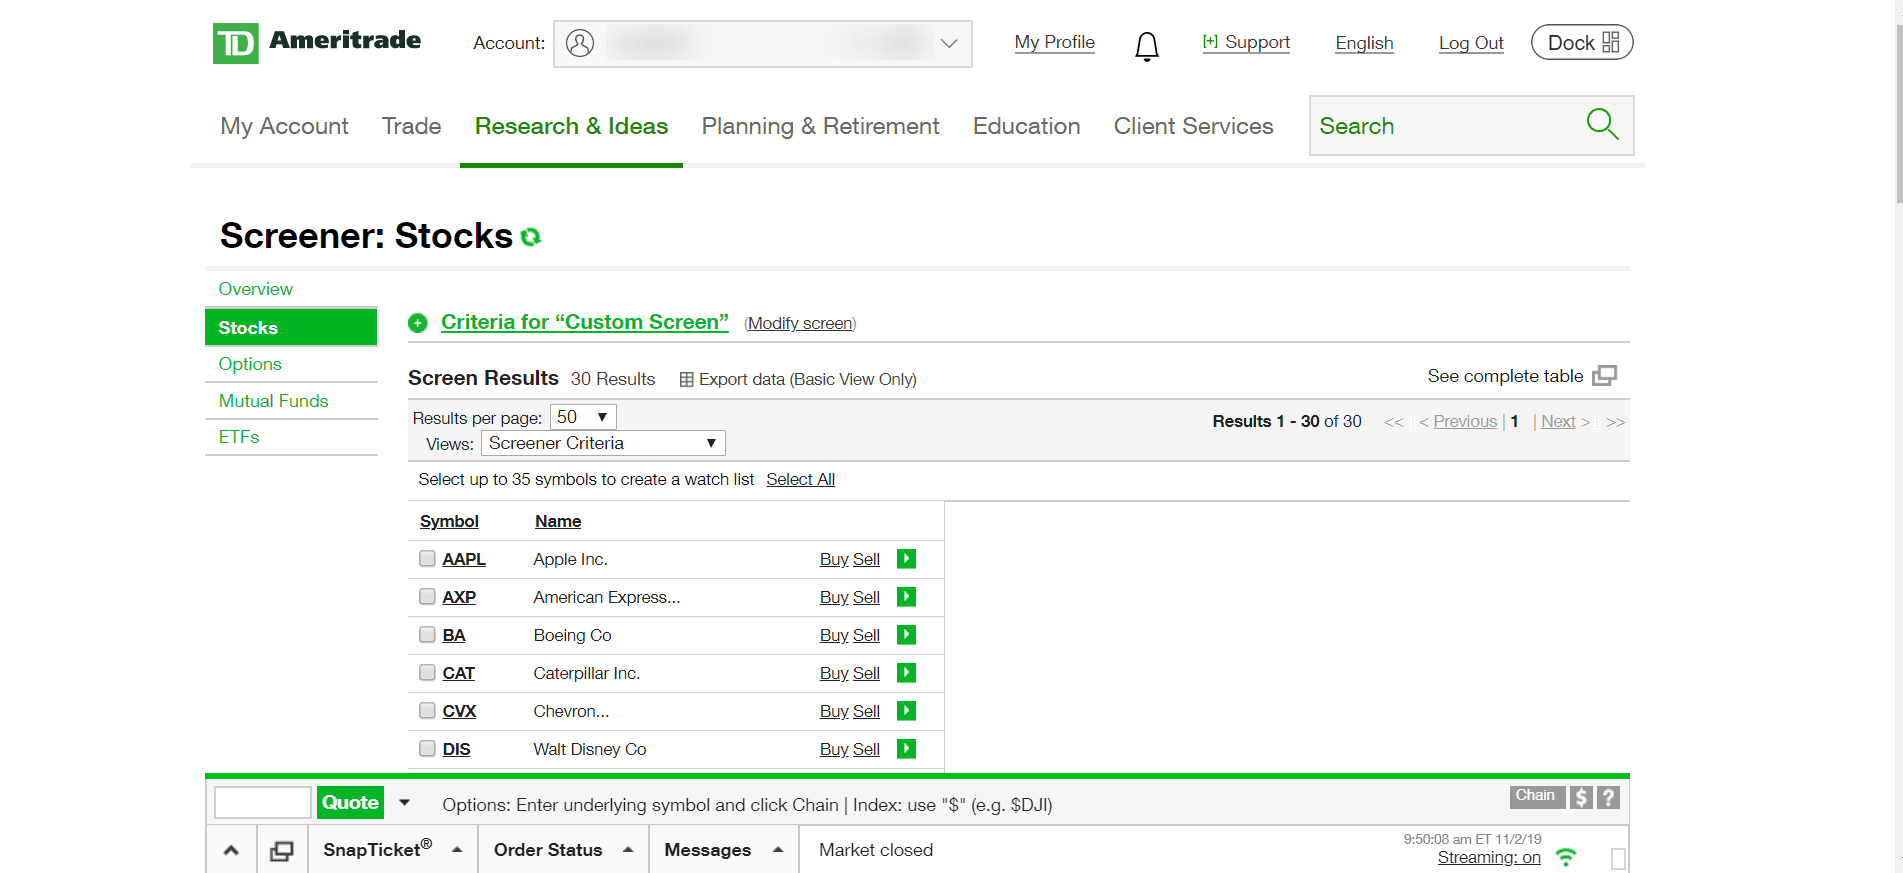Click the streaming wifi status icon

(1566, 857)
